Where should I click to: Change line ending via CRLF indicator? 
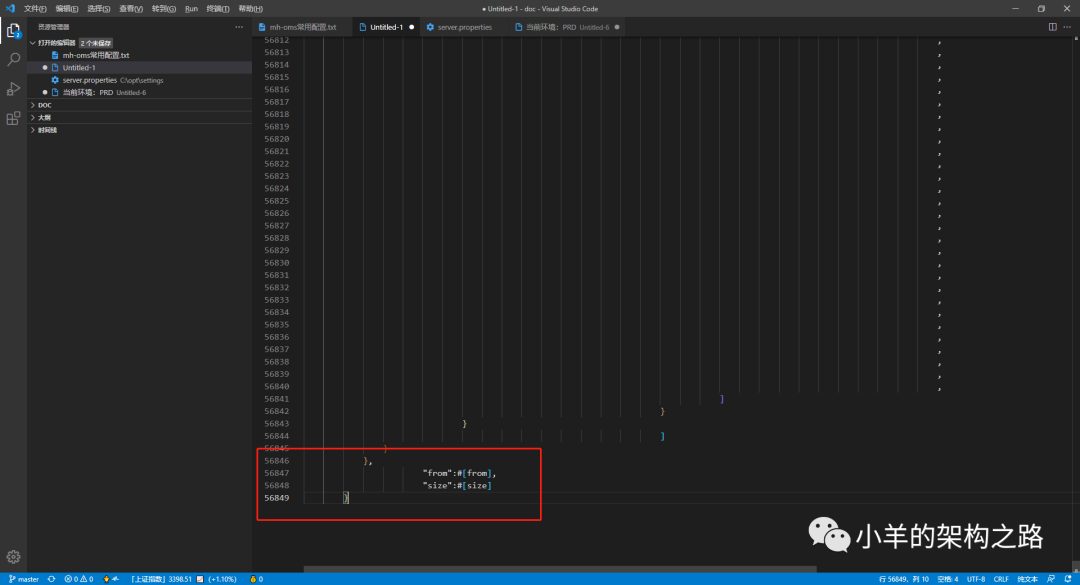pyautogui.click(x=1001, y=579)
